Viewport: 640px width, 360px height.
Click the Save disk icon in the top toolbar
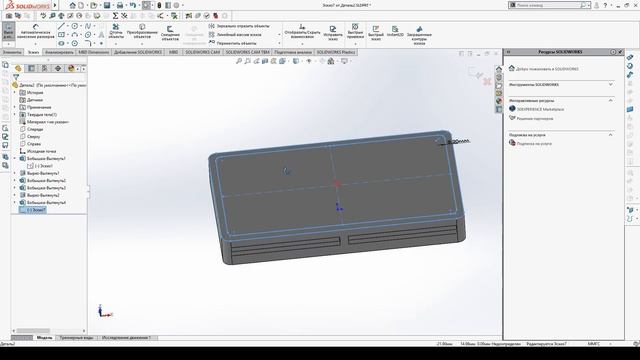(x=107, y=5)
